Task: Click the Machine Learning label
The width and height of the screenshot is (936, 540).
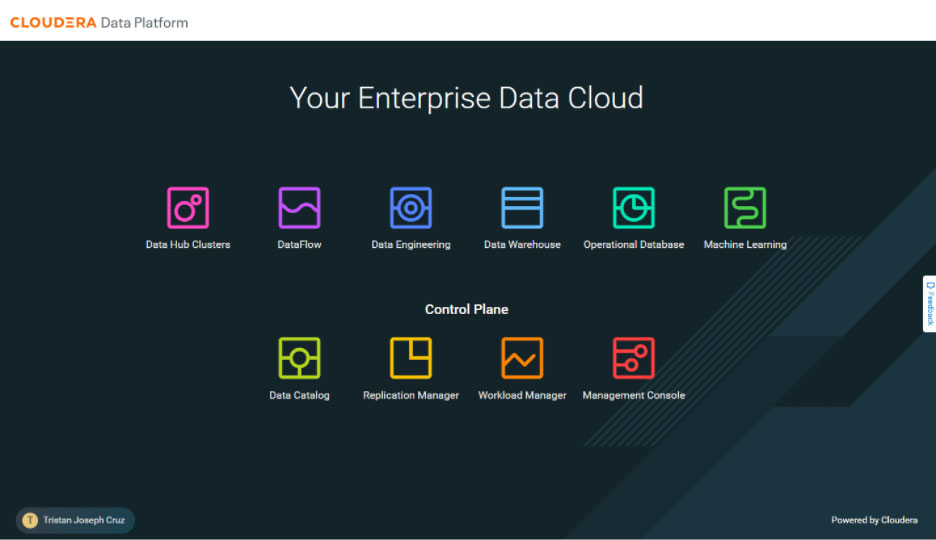Action: 745,245
